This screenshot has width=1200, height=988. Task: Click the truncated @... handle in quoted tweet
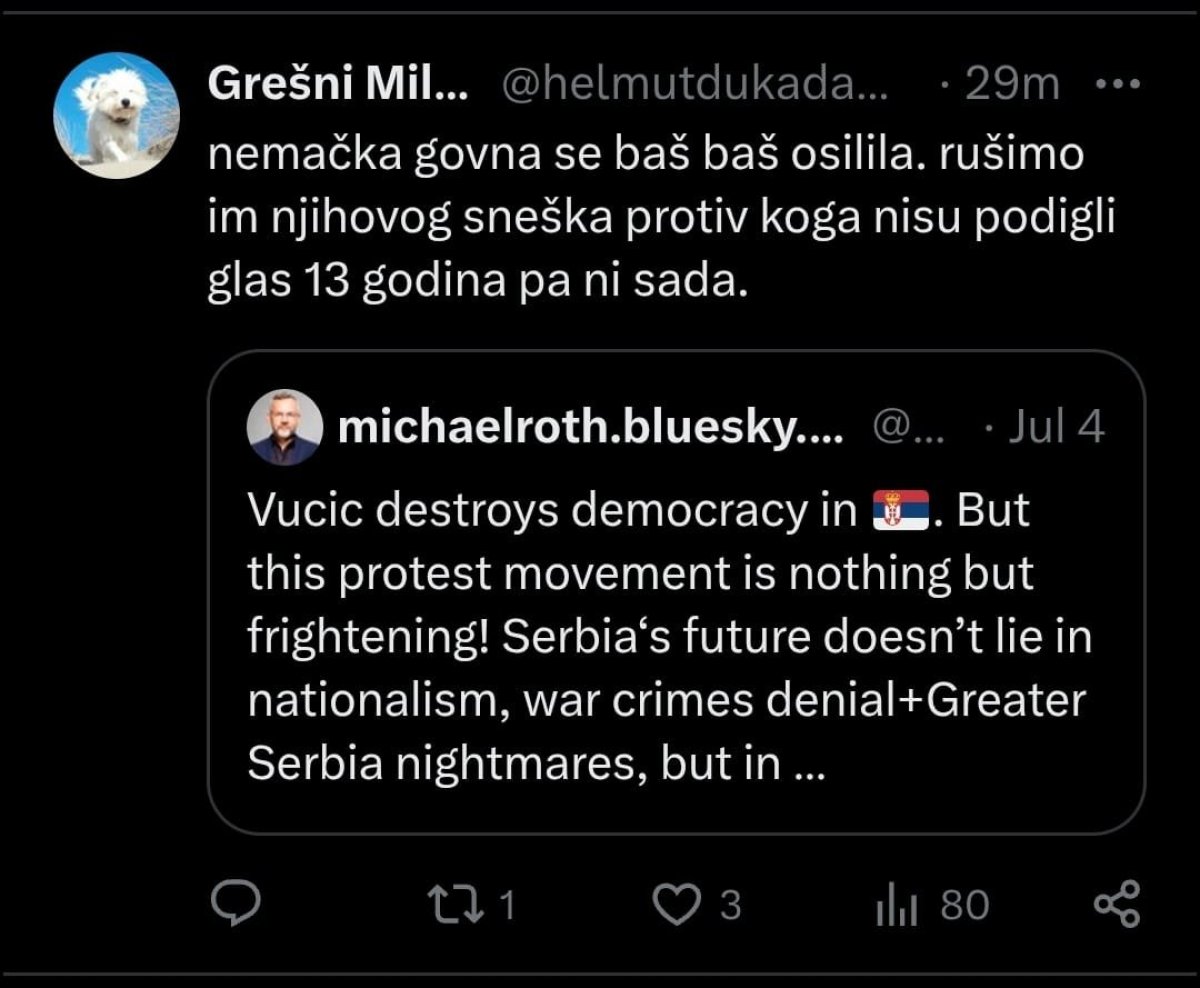point(908,428)
